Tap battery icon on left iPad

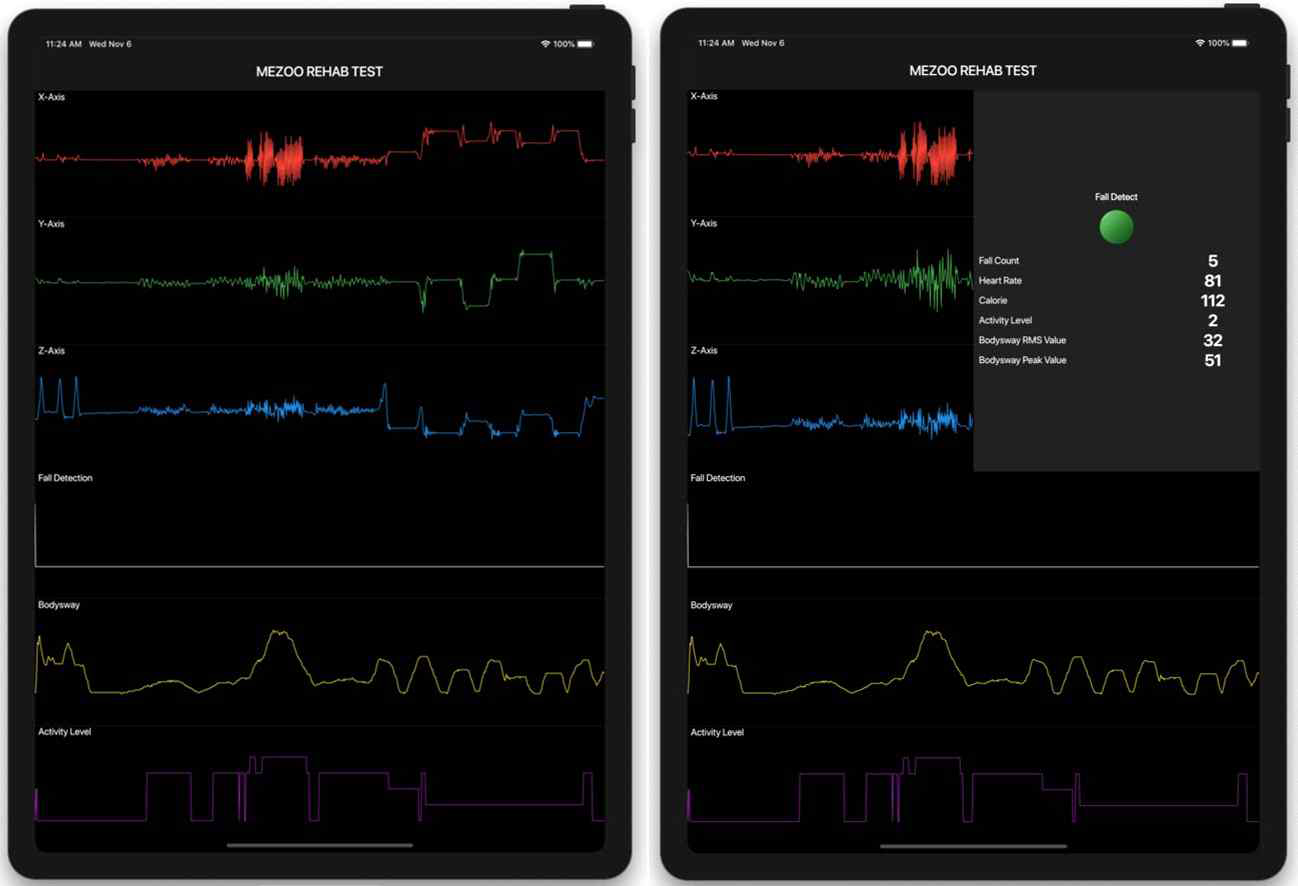click(x=585, y=44)
